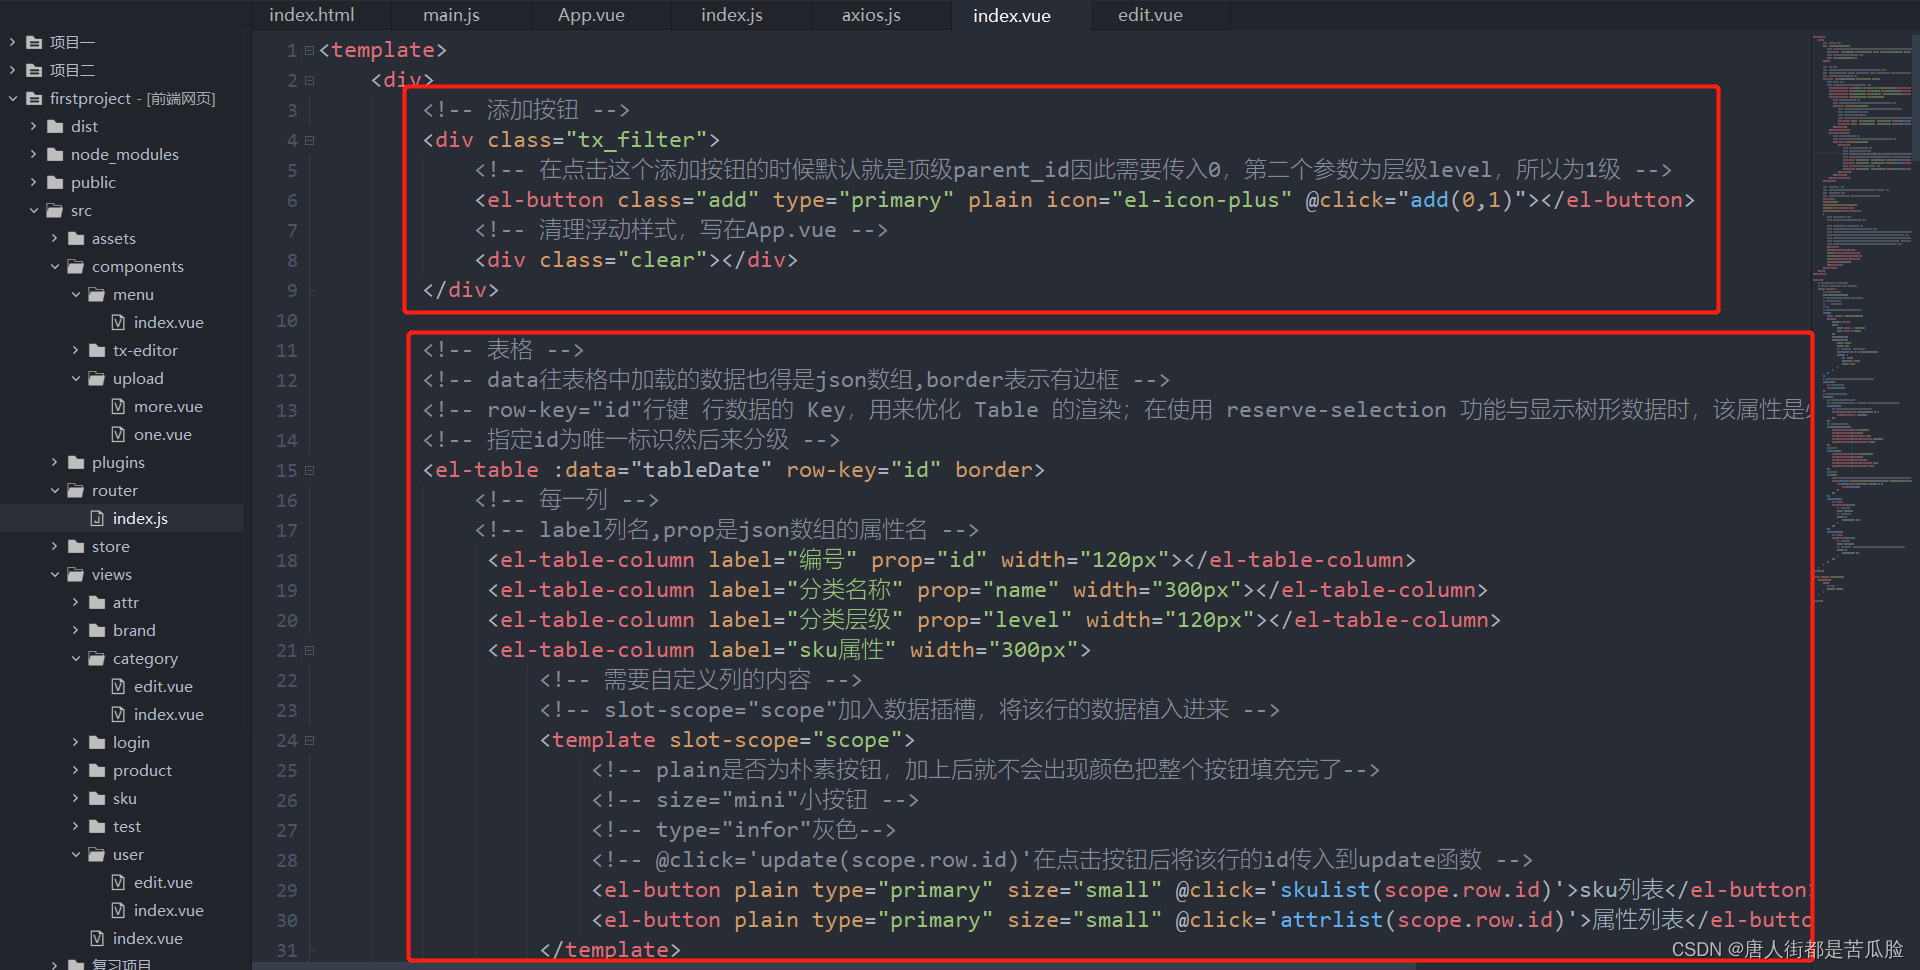Click the brand folder icon

click(97, 630)
